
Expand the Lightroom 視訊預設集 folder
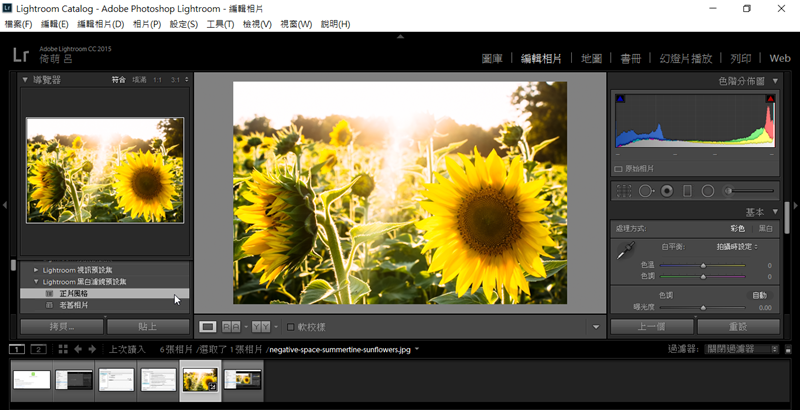click(36, 270)
